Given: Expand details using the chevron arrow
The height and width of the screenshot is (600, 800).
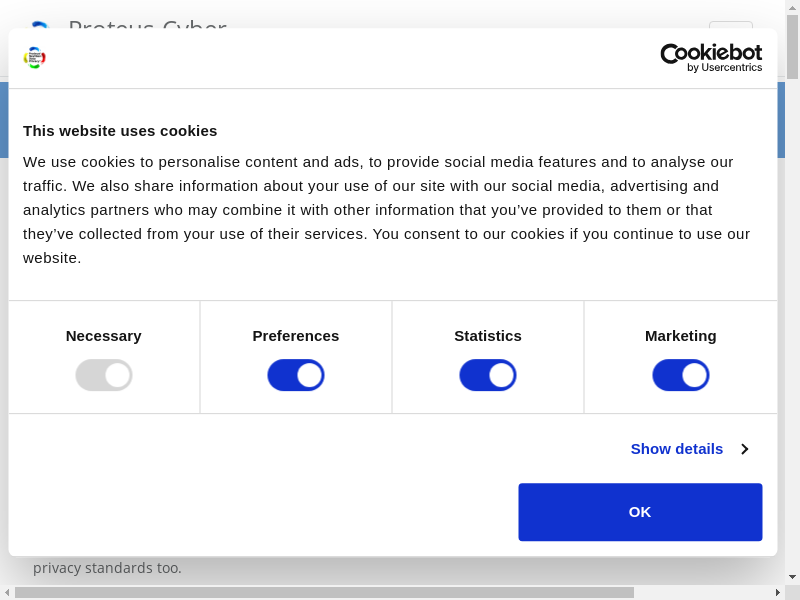Looking at the screenshot, I should (x=745, y=449).
